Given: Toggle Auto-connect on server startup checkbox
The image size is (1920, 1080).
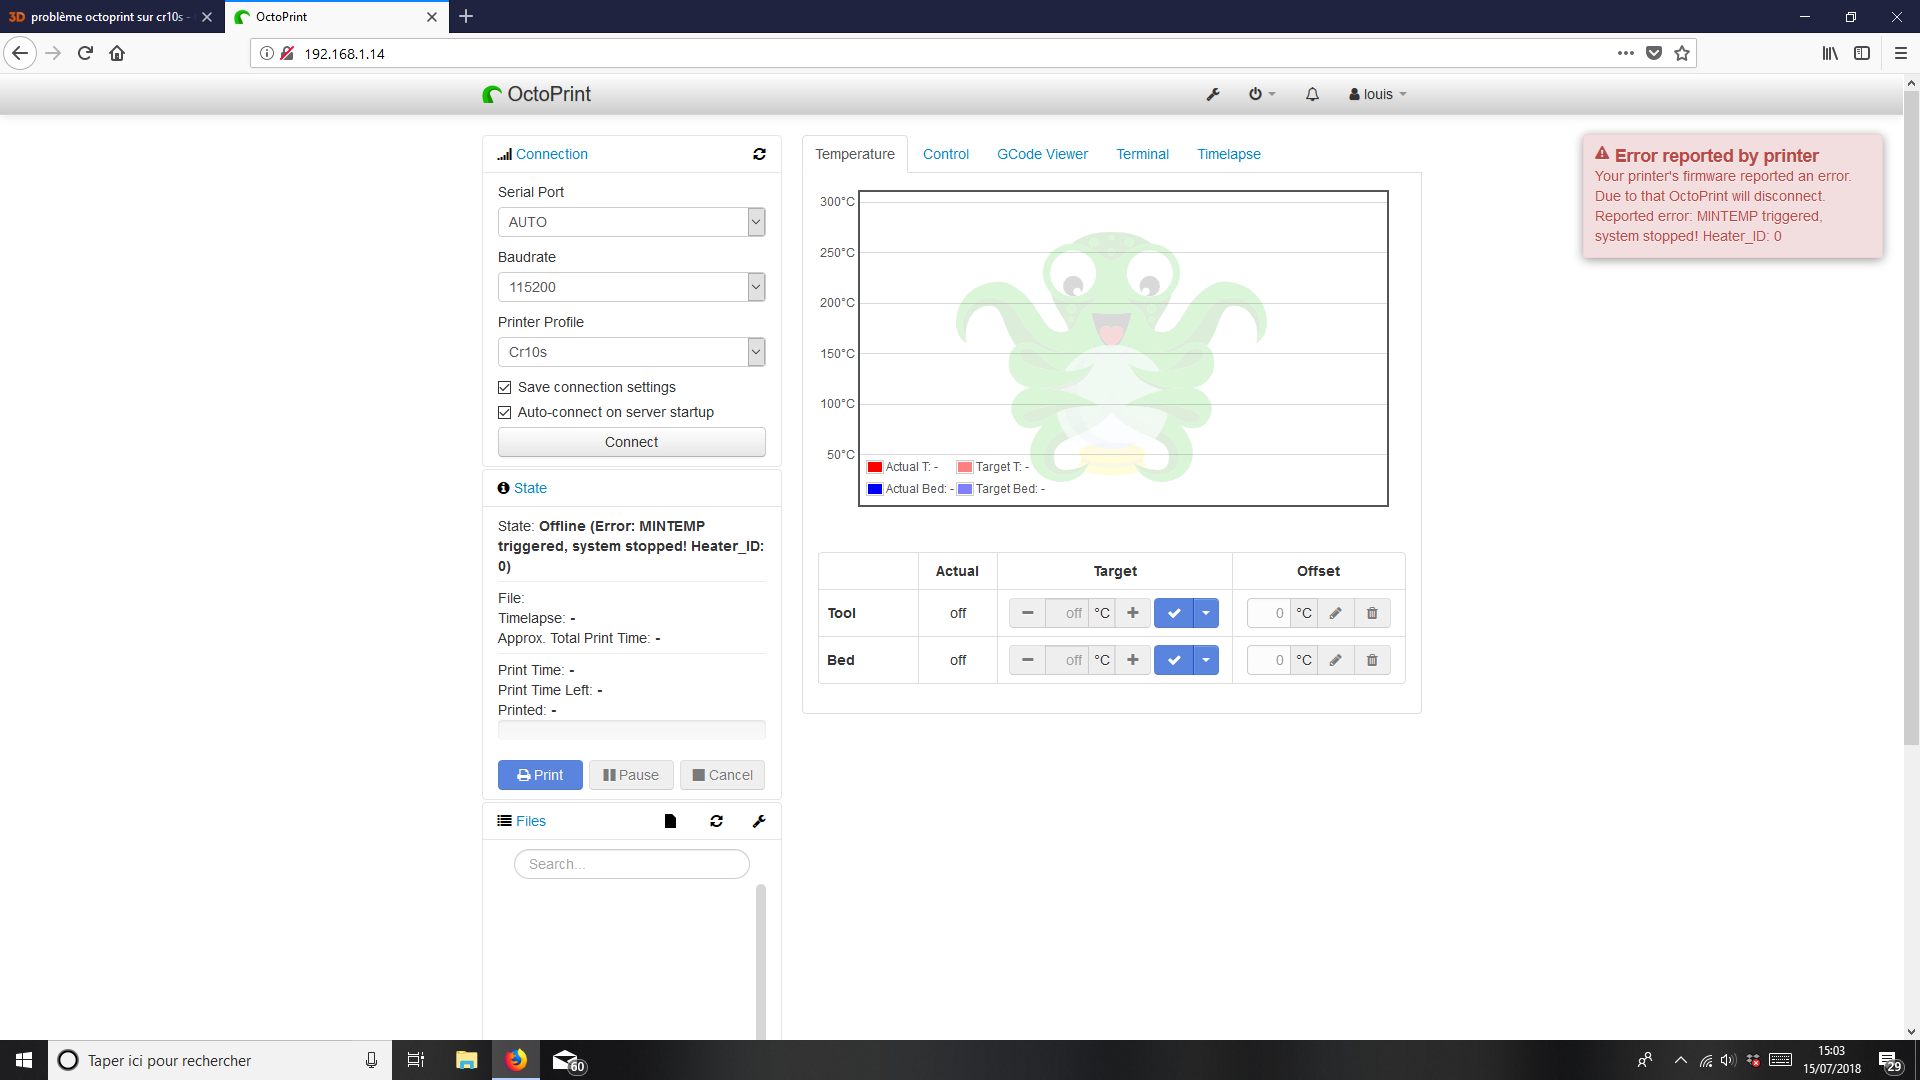Looking at the screenshot, I should [x=505, y=412].
